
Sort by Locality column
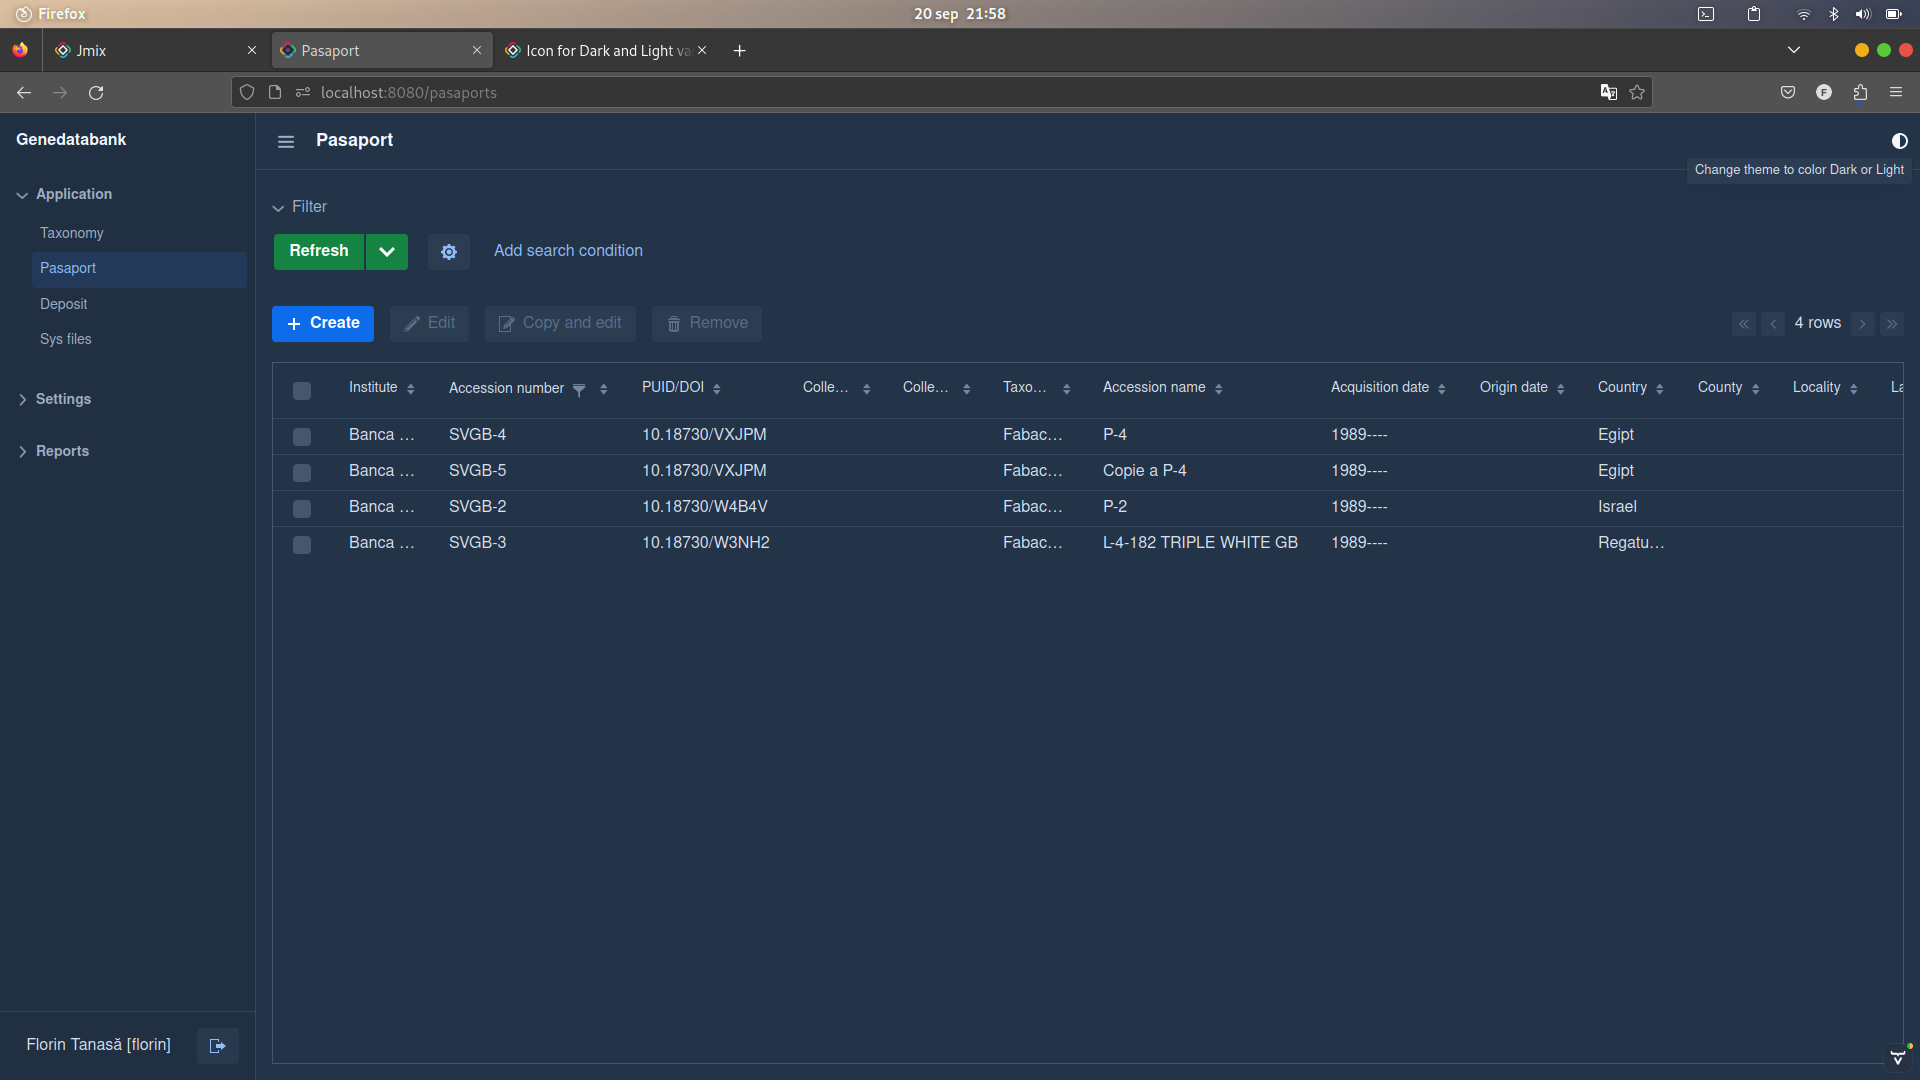(1854, 389)
